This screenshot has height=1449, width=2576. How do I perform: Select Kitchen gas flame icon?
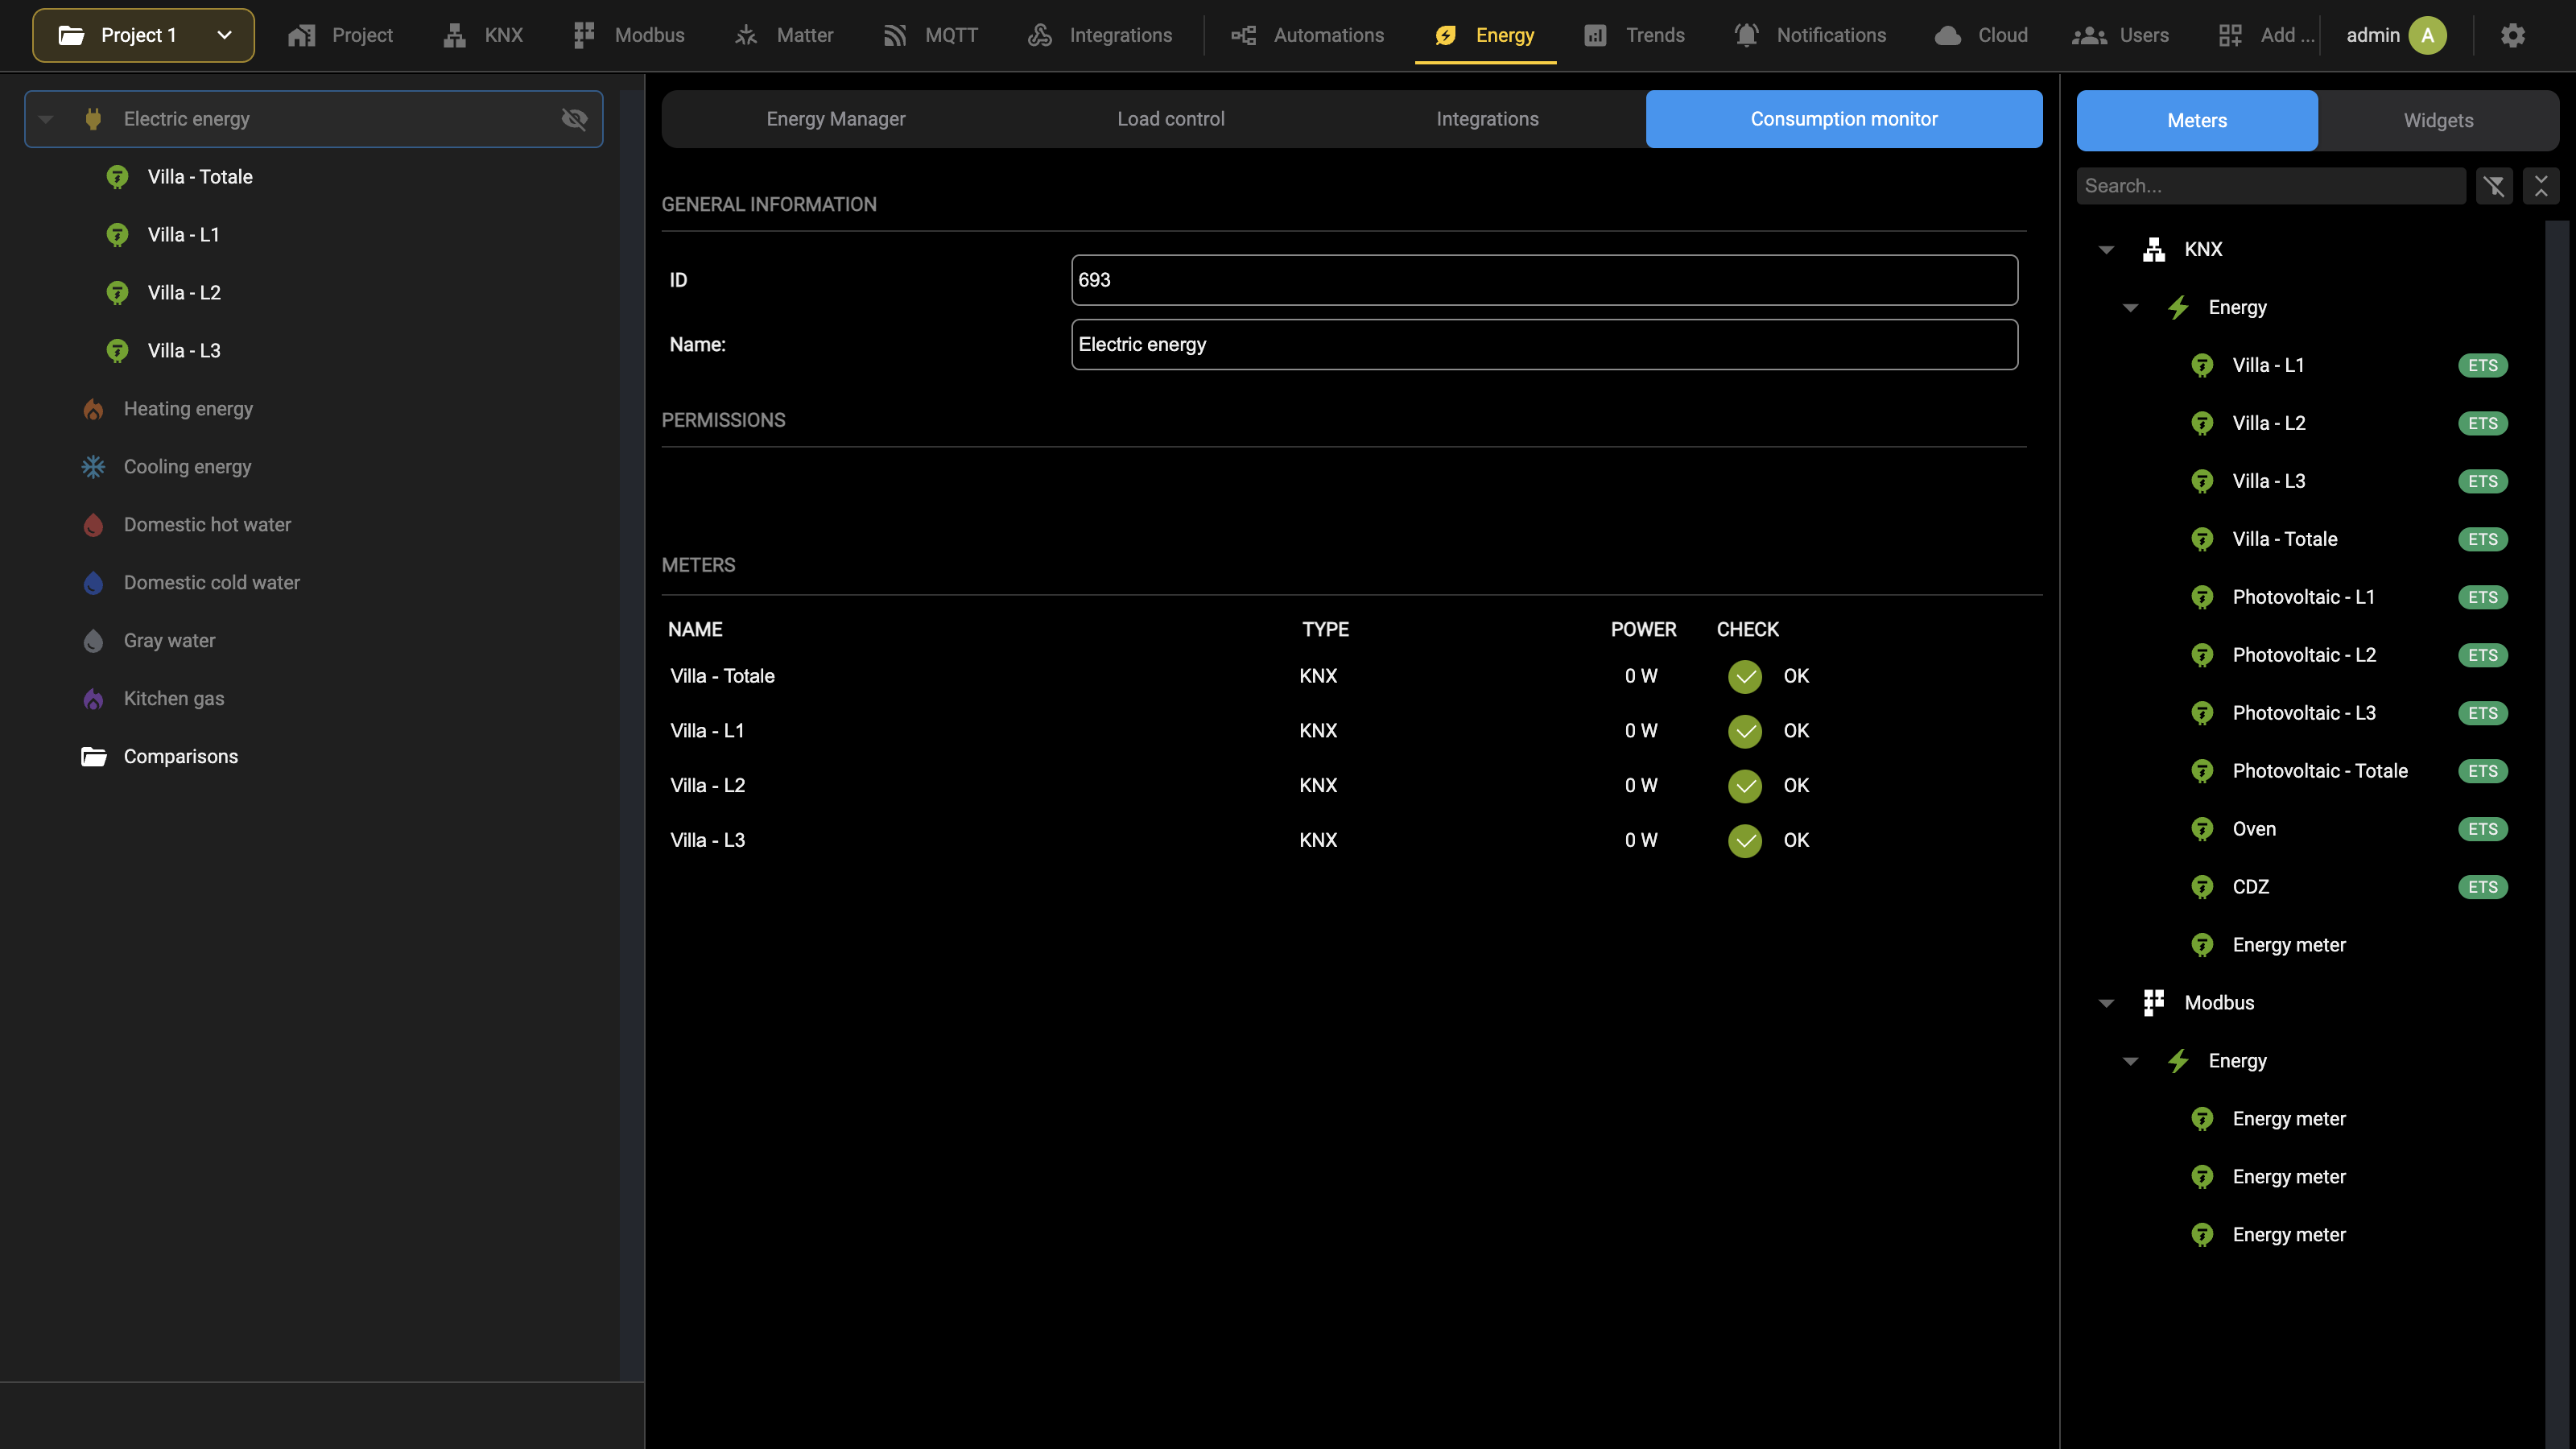click(x=93, y=699)
